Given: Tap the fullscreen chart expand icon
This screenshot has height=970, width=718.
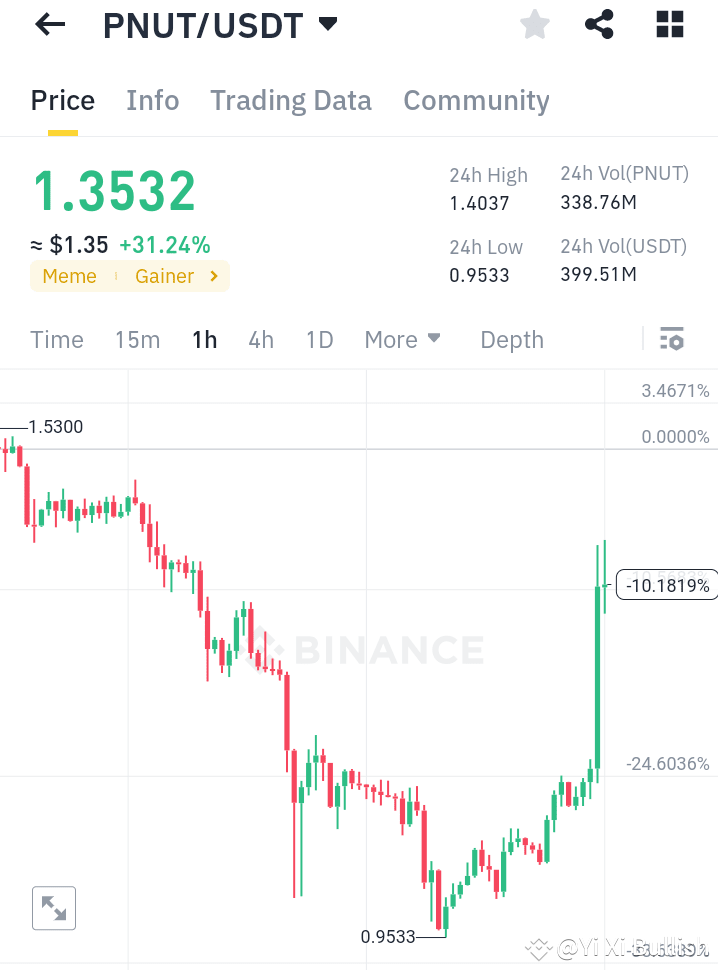Looking at the screenshot, I should (x=53, y=908).
